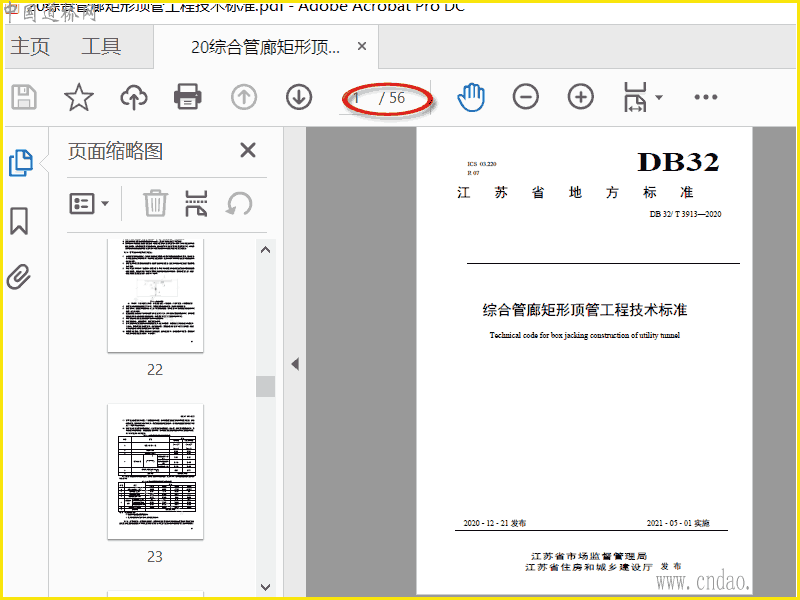
Task: Click the rotate pages icon
Action: tap(239, 203)
